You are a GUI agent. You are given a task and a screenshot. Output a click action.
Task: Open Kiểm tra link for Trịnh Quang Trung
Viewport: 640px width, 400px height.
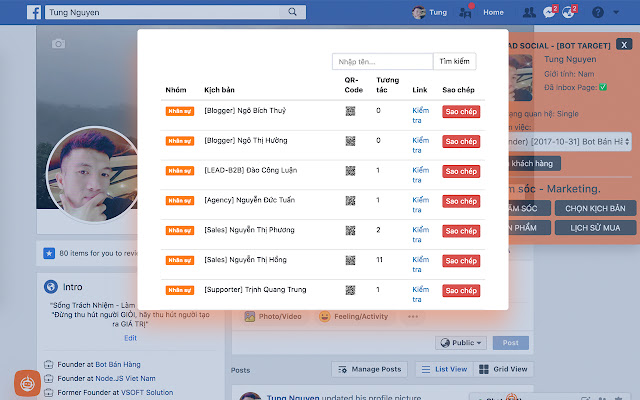[x=420, y=294]
